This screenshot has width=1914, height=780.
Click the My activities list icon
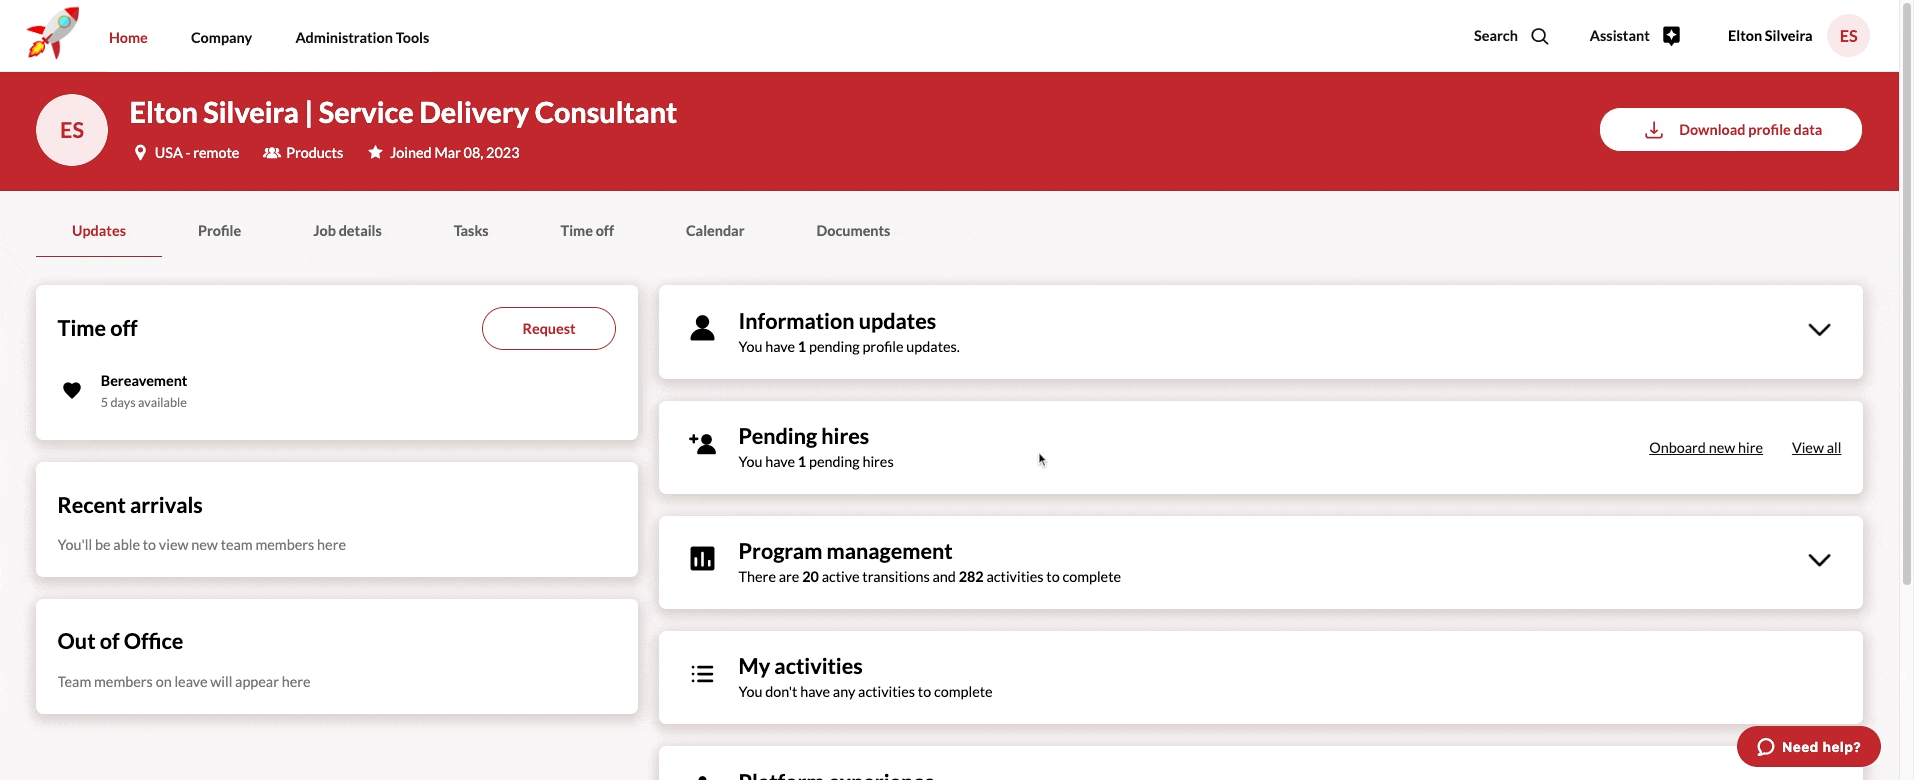[x=702, y=674]
